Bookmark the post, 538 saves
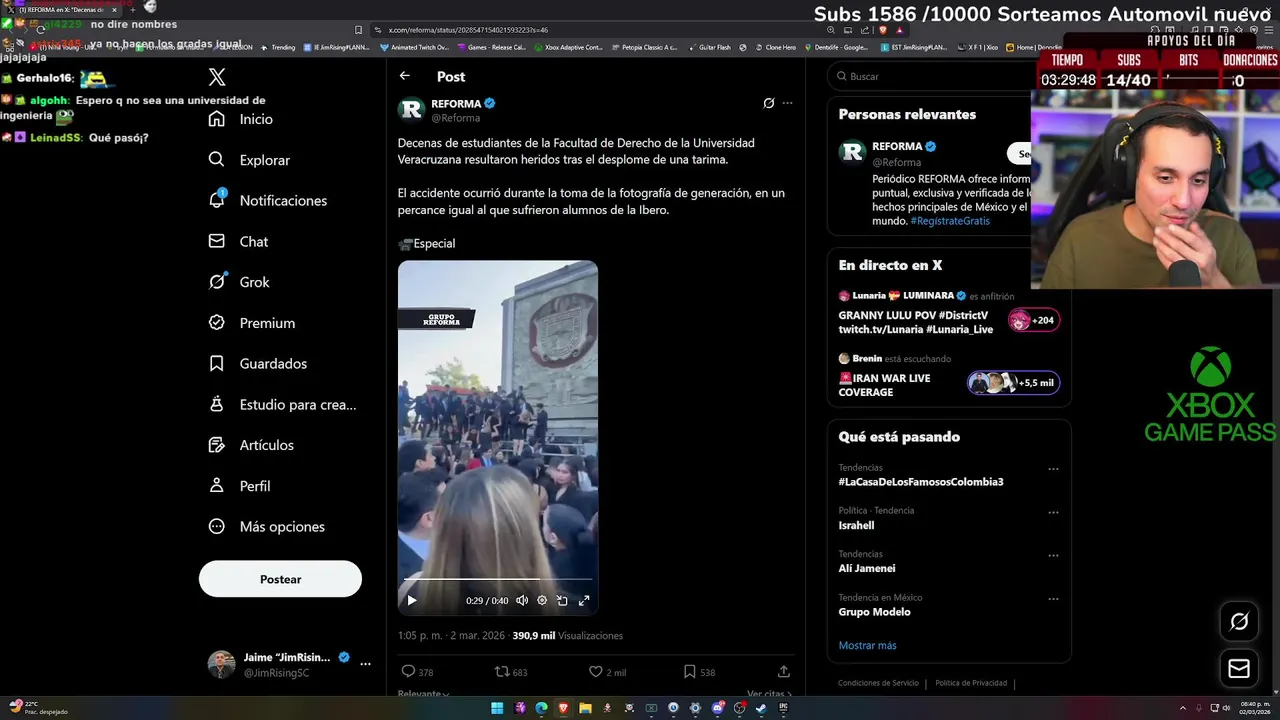The width and height of the screenshot is (1280, 720). pyautogui.click(x=699, y=672)
